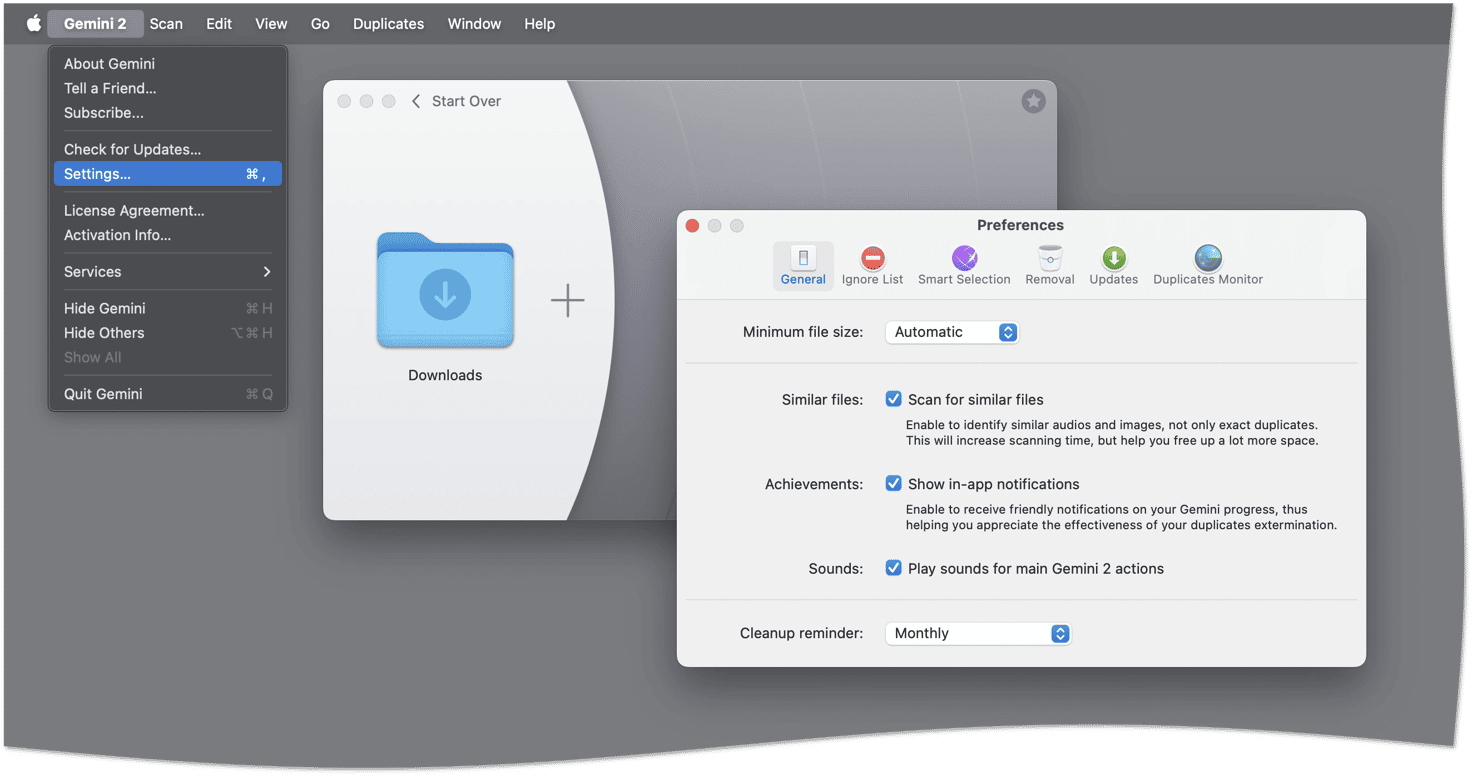Open the View menu
The width and height of the screenshot is (1472, 776).
click(271, 24)
